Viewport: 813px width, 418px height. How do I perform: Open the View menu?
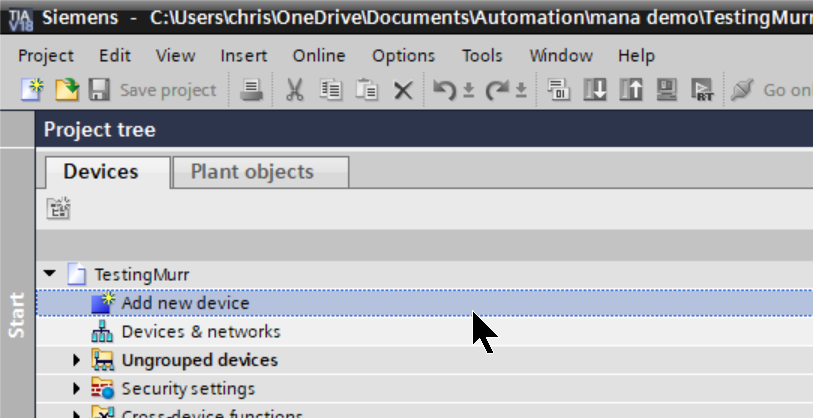[x=175, y=55]
